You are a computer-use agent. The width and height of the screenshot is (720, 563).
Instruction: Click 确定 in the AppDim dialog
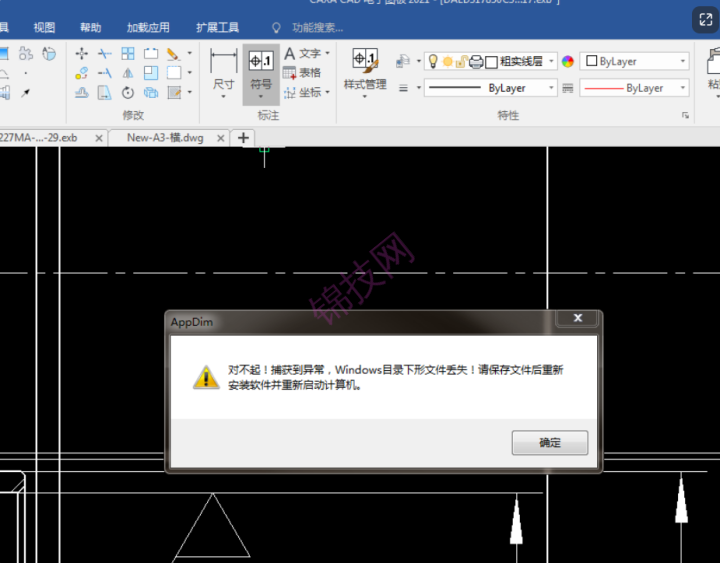tap(550, 443)
